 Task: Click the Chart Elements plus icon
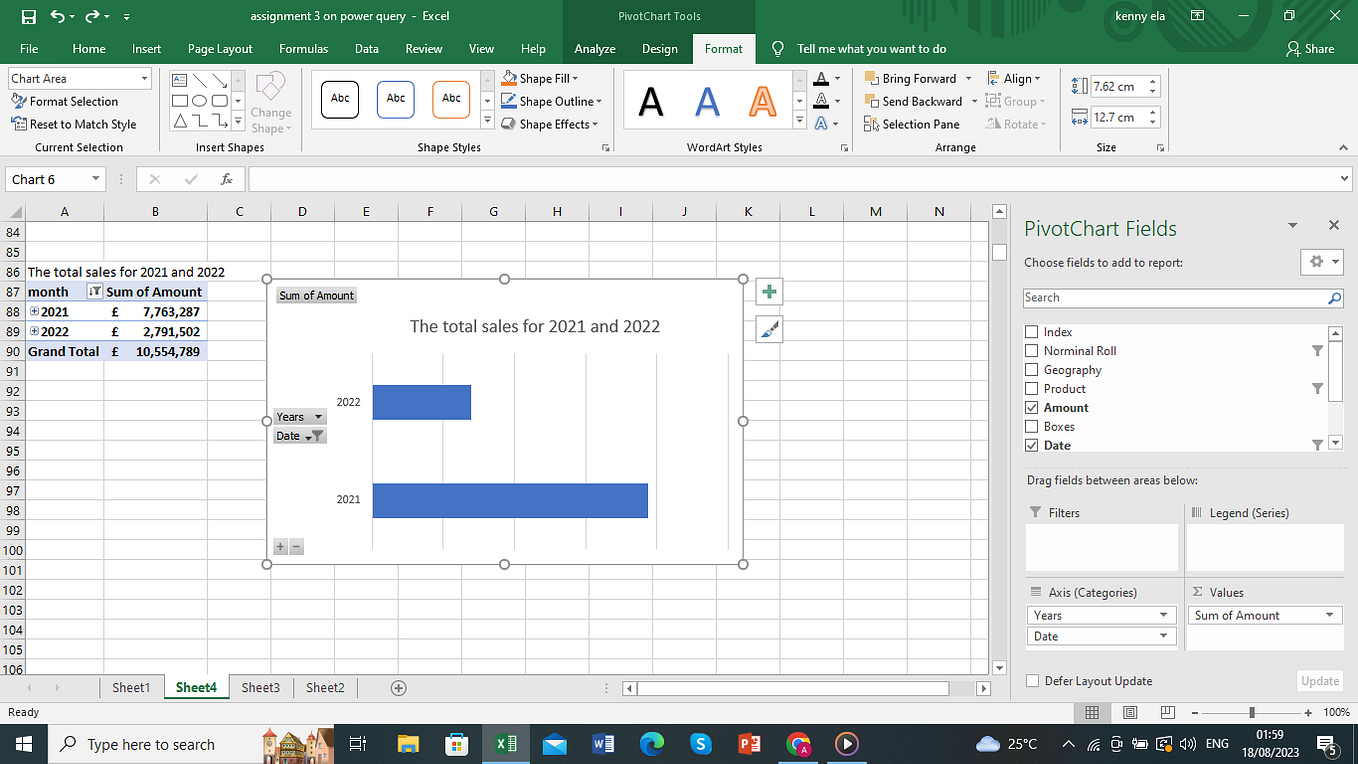pos(768,291)
